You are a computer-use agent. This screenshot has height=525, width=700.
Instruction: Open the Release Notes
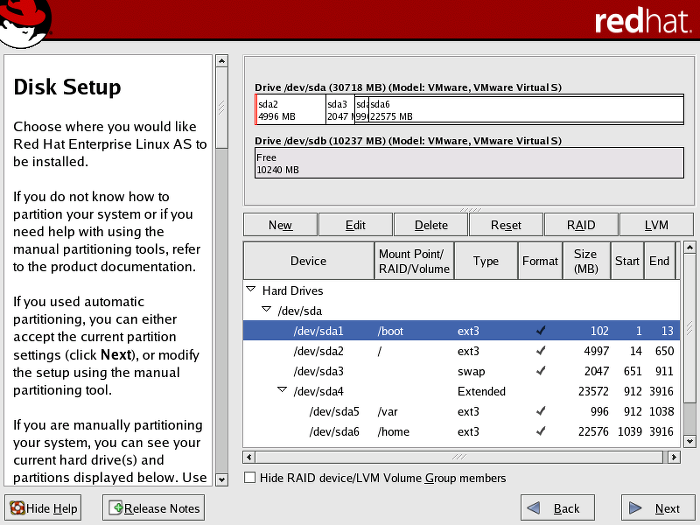tap(154, 508)
